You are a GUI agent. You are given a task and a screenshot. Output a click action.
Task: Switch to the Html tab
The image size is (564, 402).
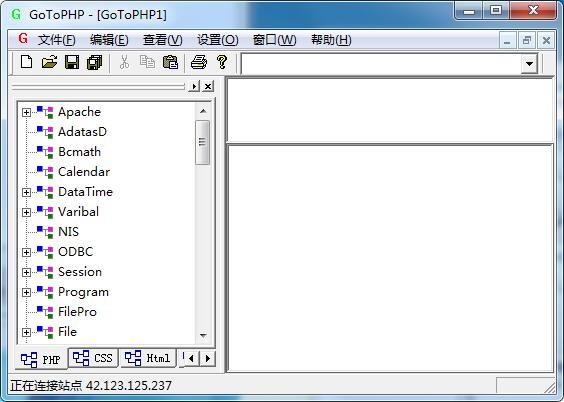(x=148, y=358)
